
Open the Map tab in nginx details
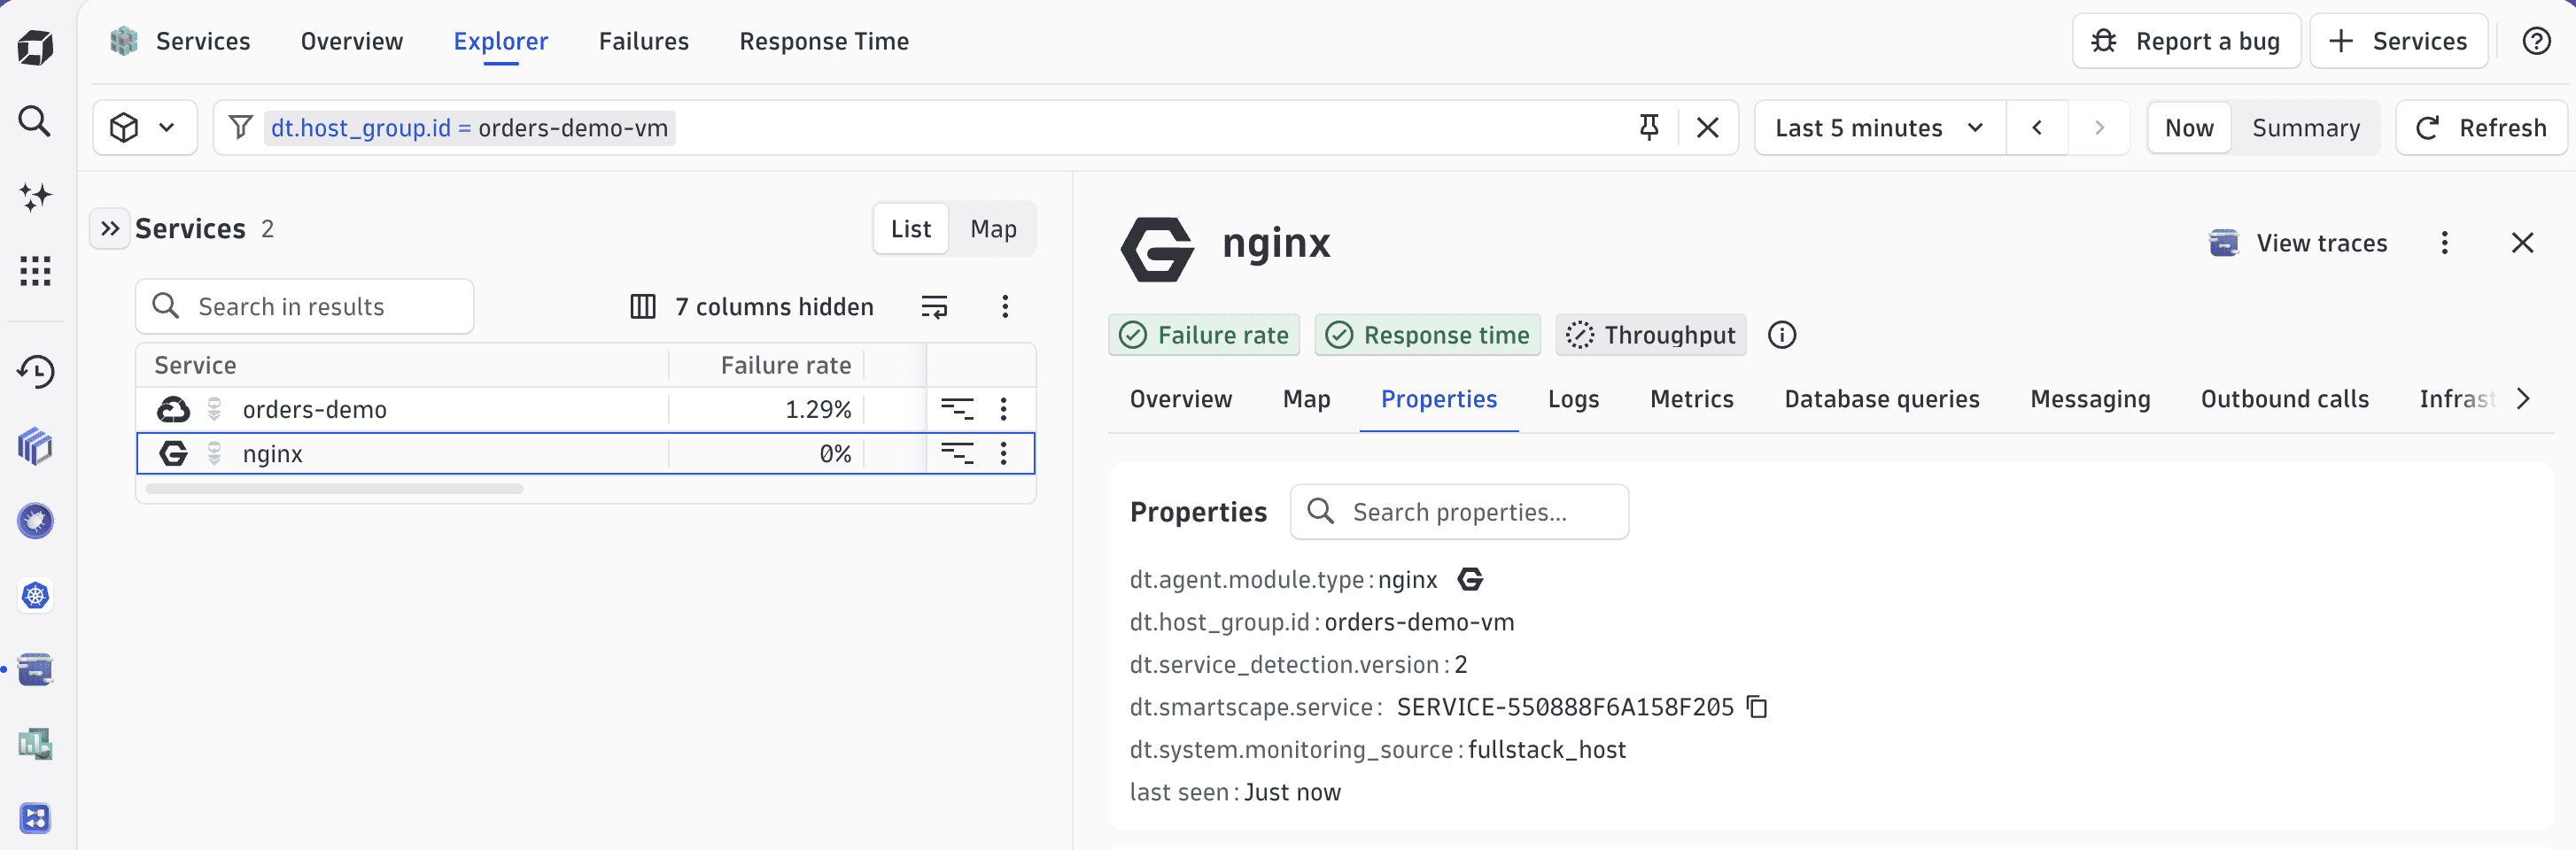pos(1306,399)
